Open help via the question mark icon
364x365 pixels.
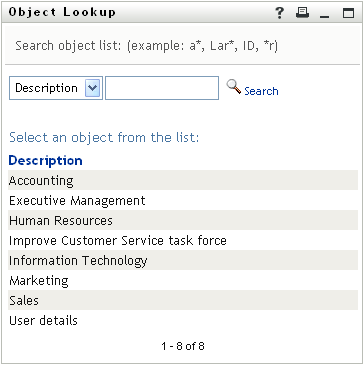click(280, 13)
